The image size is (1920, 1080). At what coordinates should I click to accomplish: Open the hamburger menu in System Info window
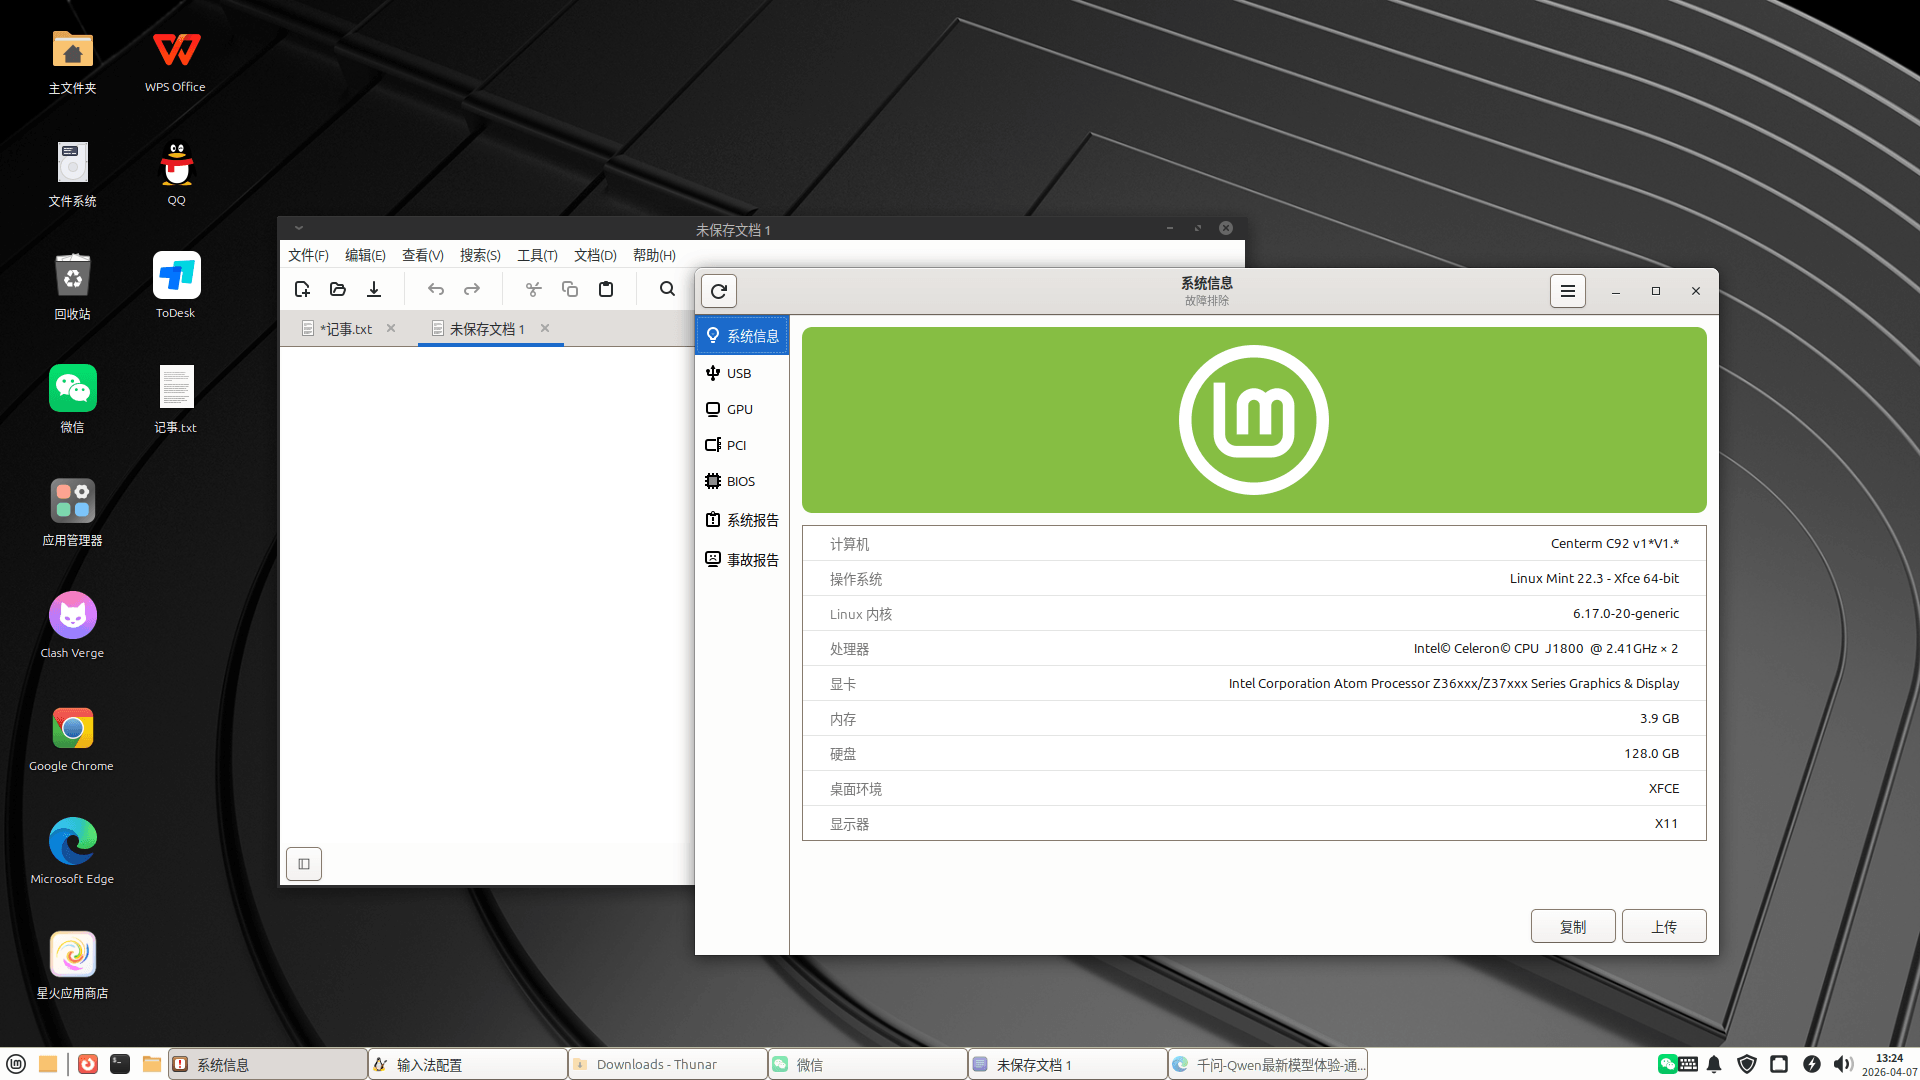click(x=1567, y=291)
